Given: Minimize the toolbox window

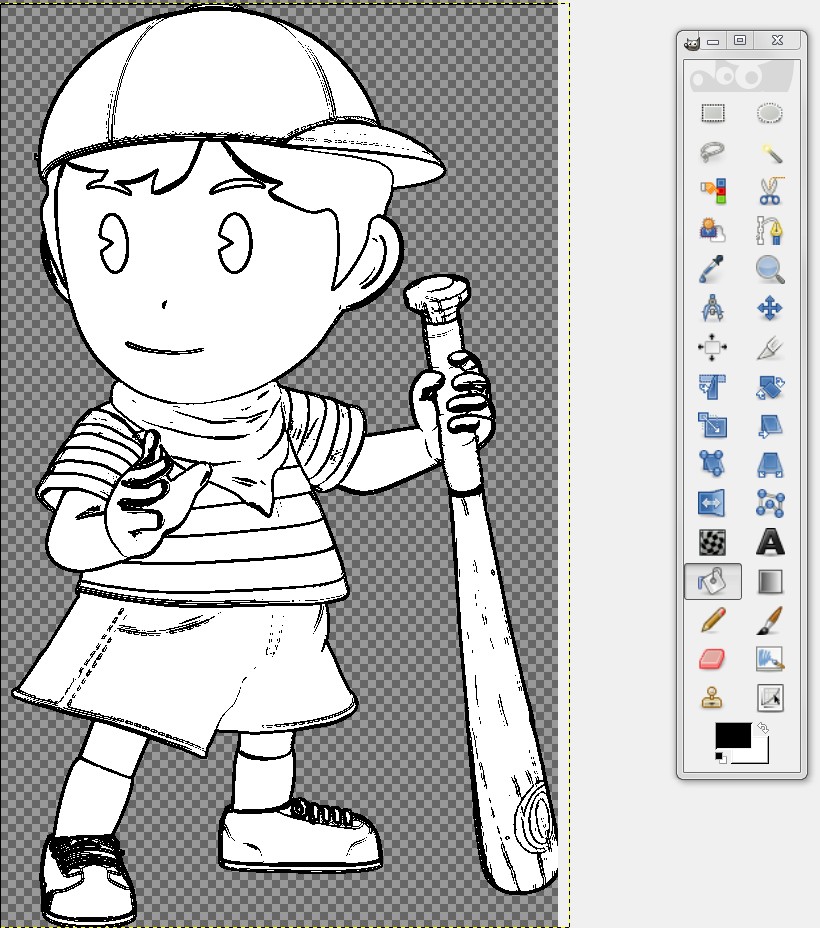Looking at the screenshot, I should click(x=713, y=42).
